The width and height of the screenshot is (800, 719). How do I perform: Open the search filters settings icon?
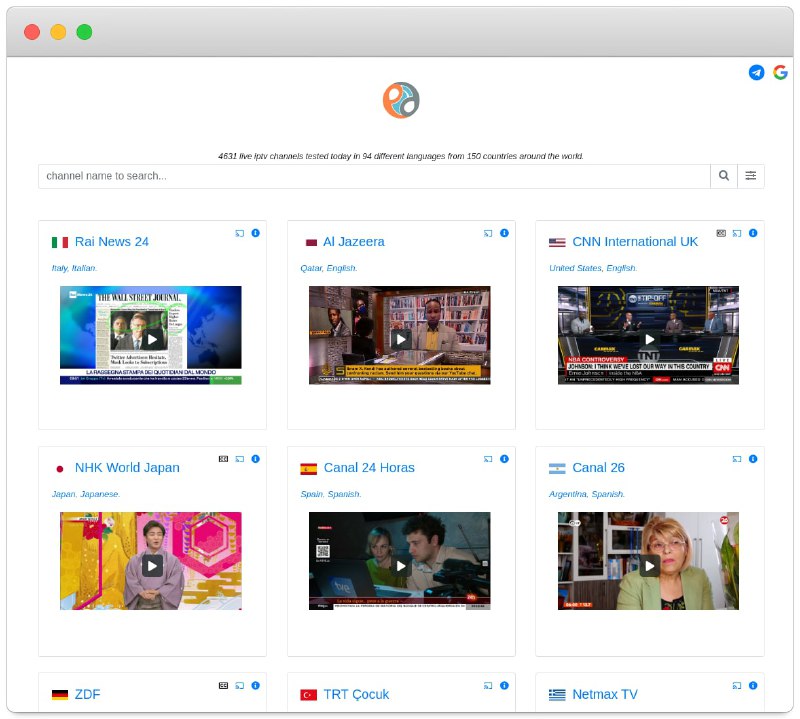click(x=751, y=176)
